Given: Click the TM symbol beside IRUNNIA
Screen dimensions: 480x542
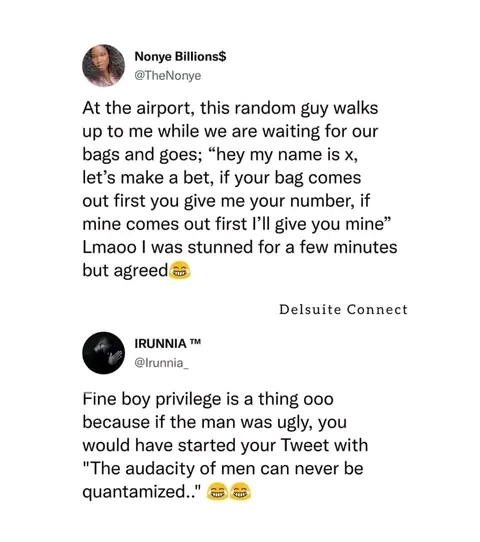Looking at the screenshot, I should (x=195, y=342).
